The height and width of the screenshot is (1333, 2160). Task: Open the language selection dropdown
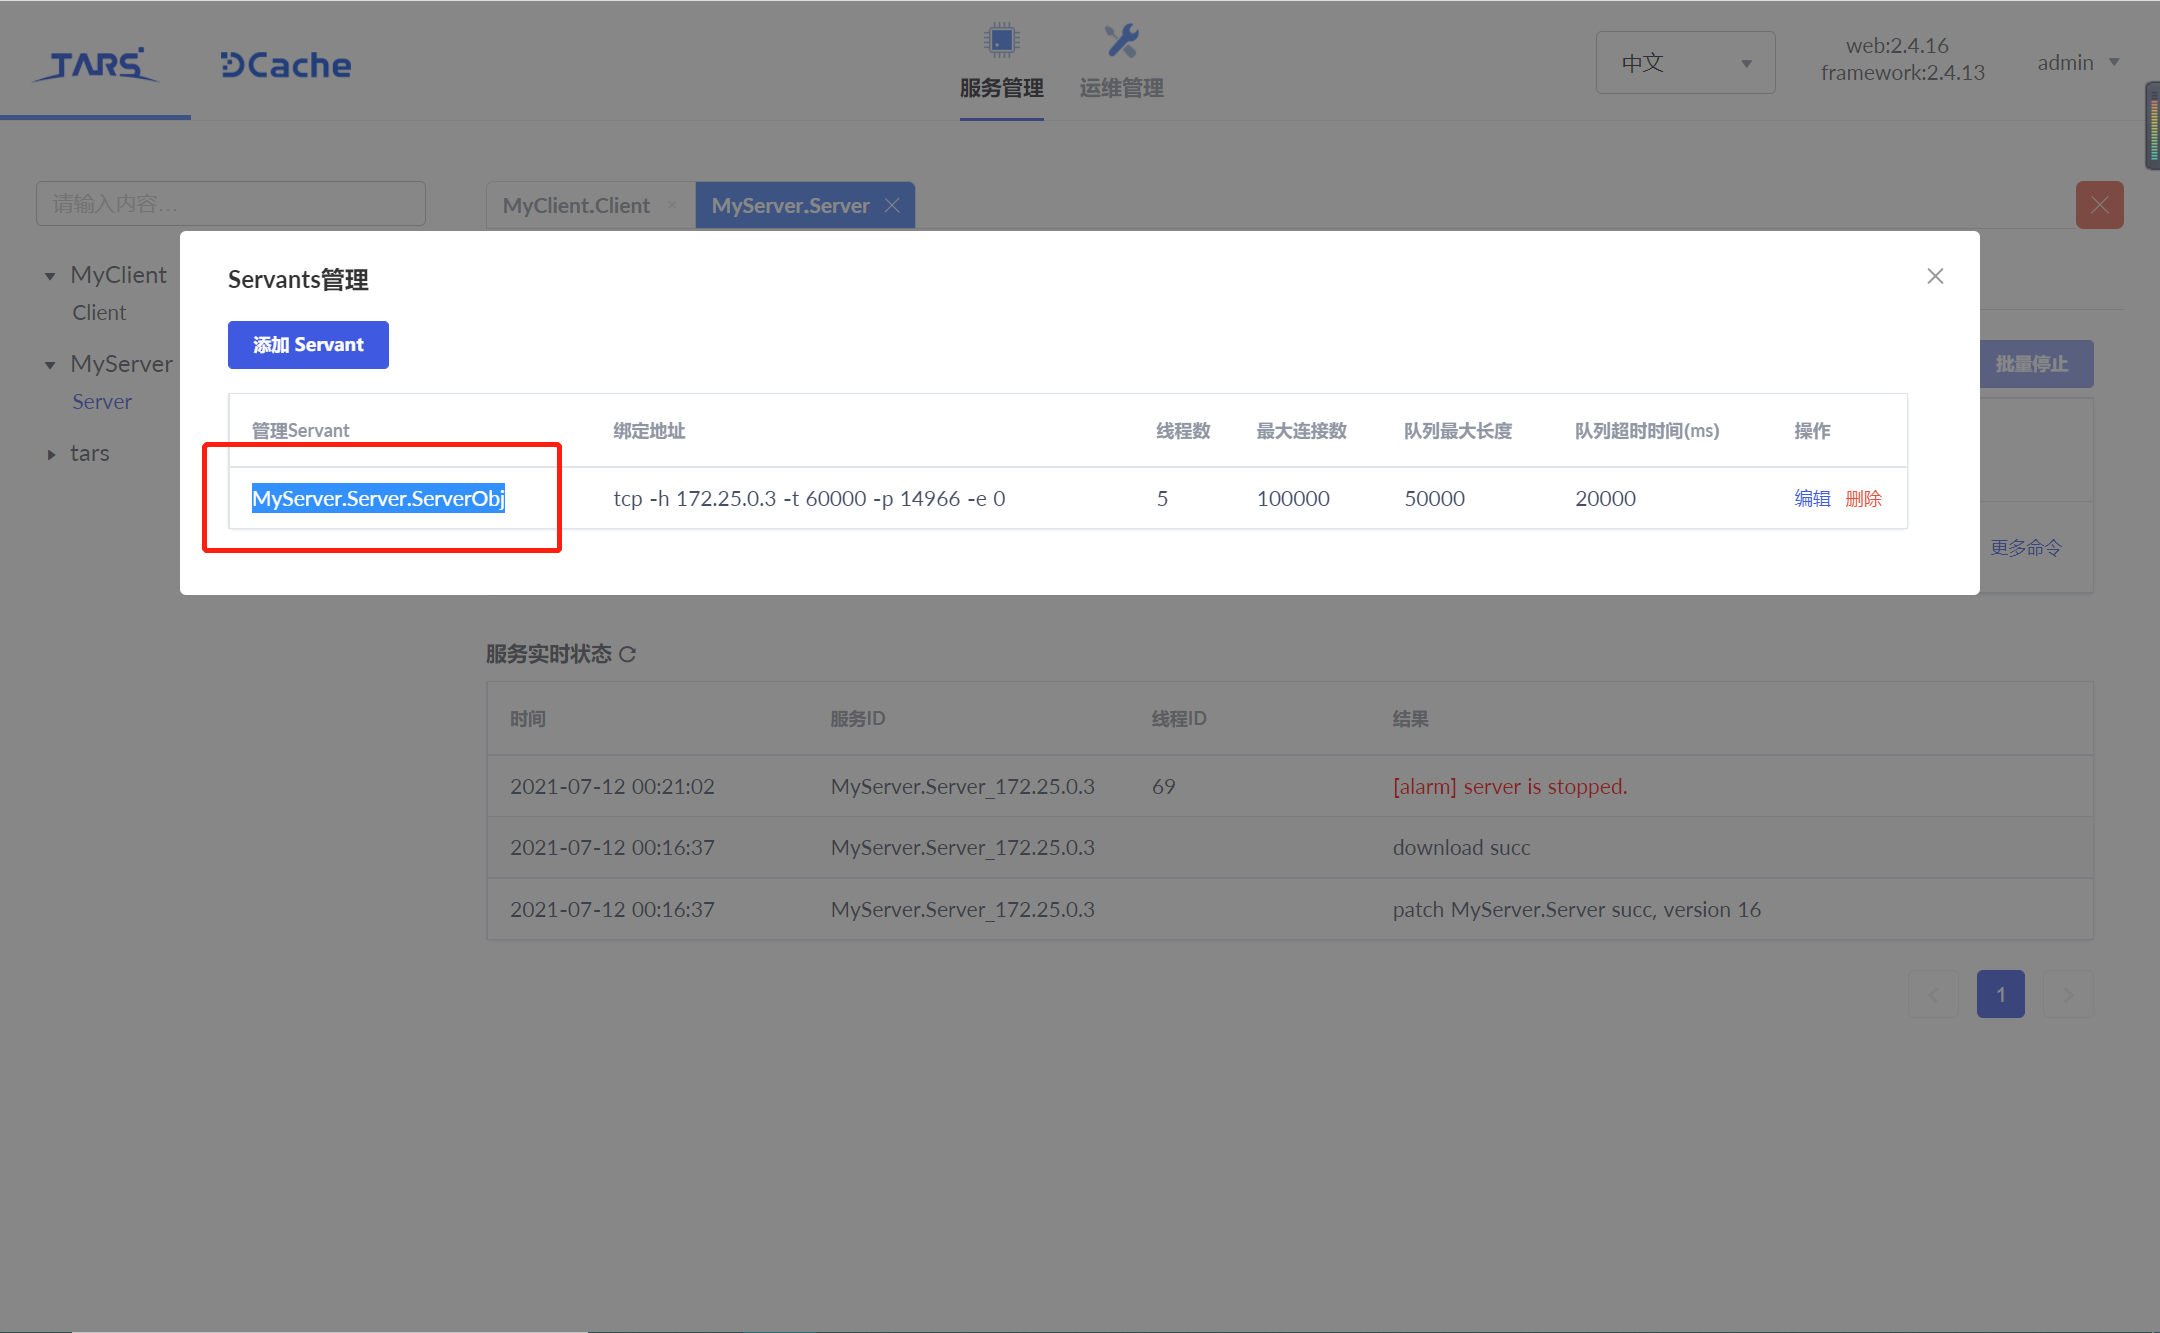pos(1685,63)
